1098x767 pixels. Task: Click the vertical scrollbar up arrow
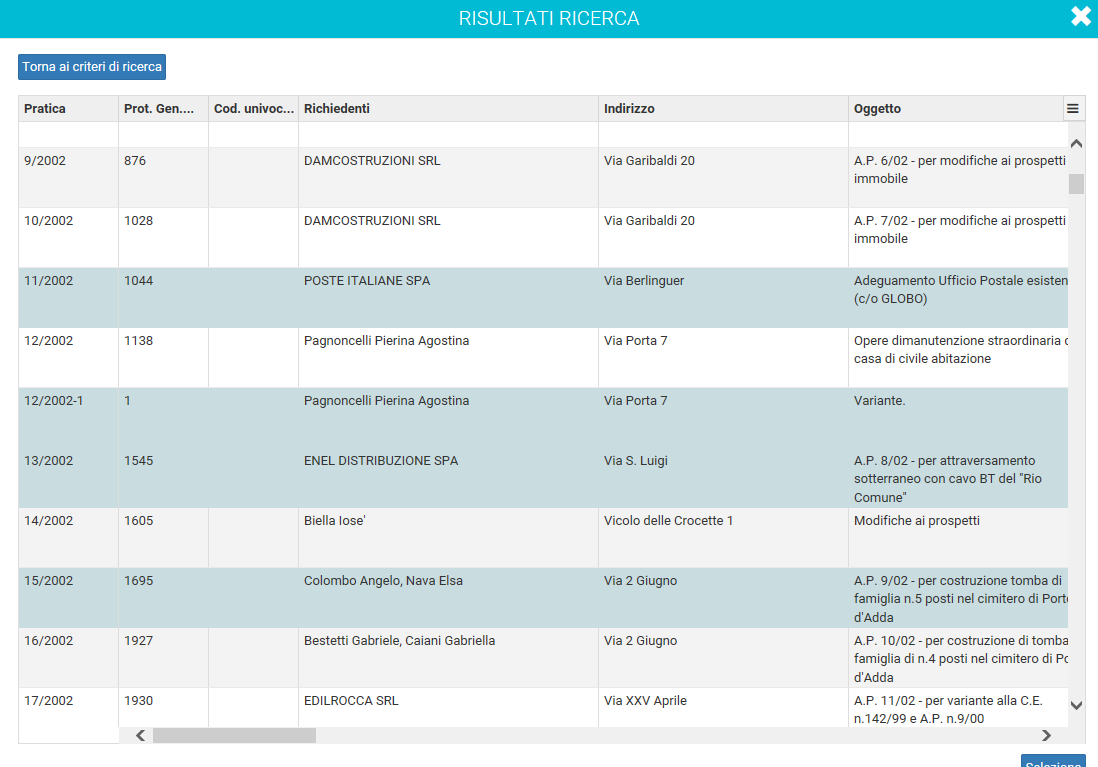1076,144
